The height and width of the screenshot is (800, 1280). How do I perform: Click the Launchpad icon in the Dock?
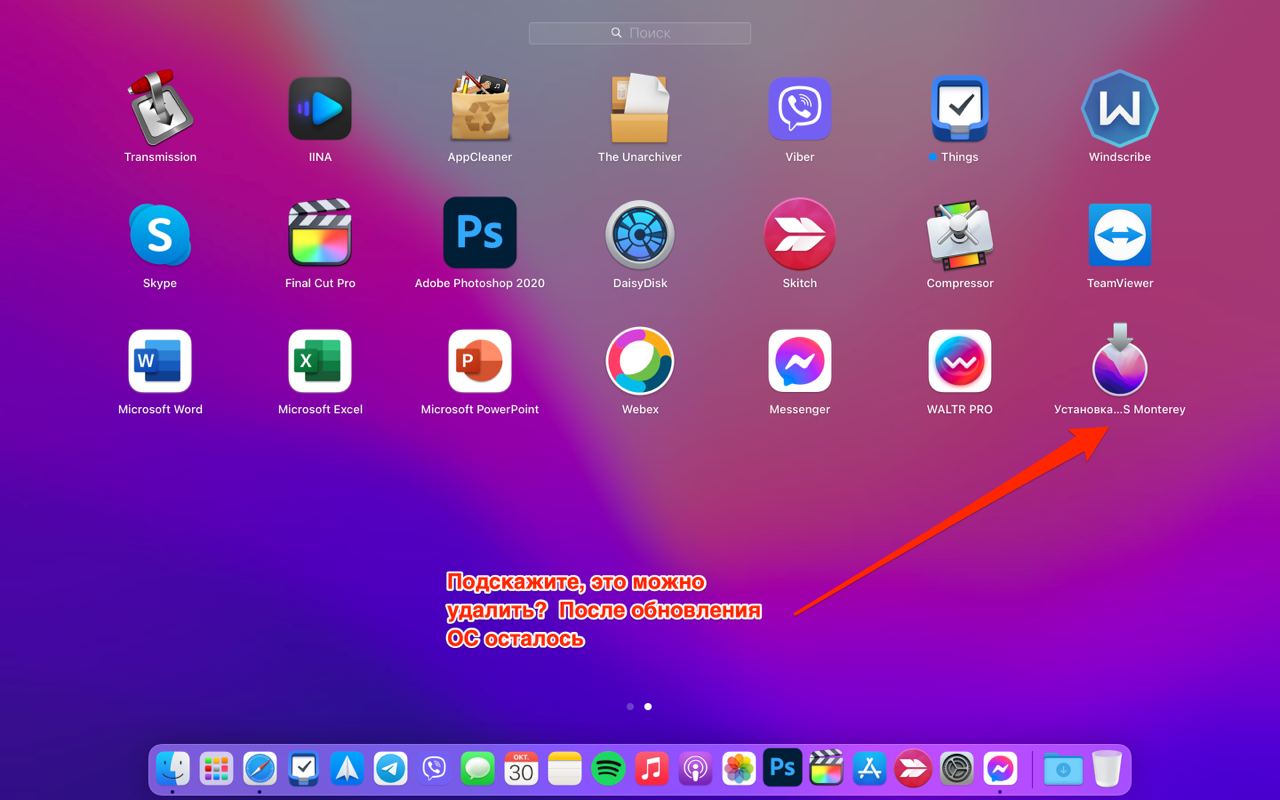click(216, 768)
